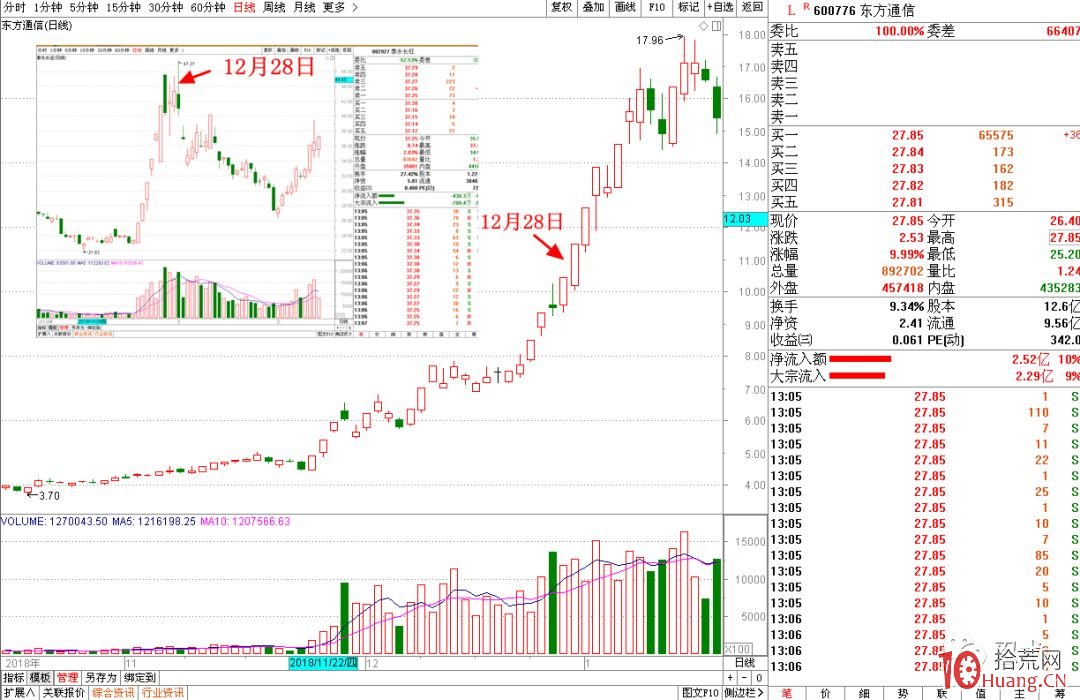Click the 买一 bid price 27.85
The height and width of the screenshot is (700, 1080).
click(x=908, y=136)
